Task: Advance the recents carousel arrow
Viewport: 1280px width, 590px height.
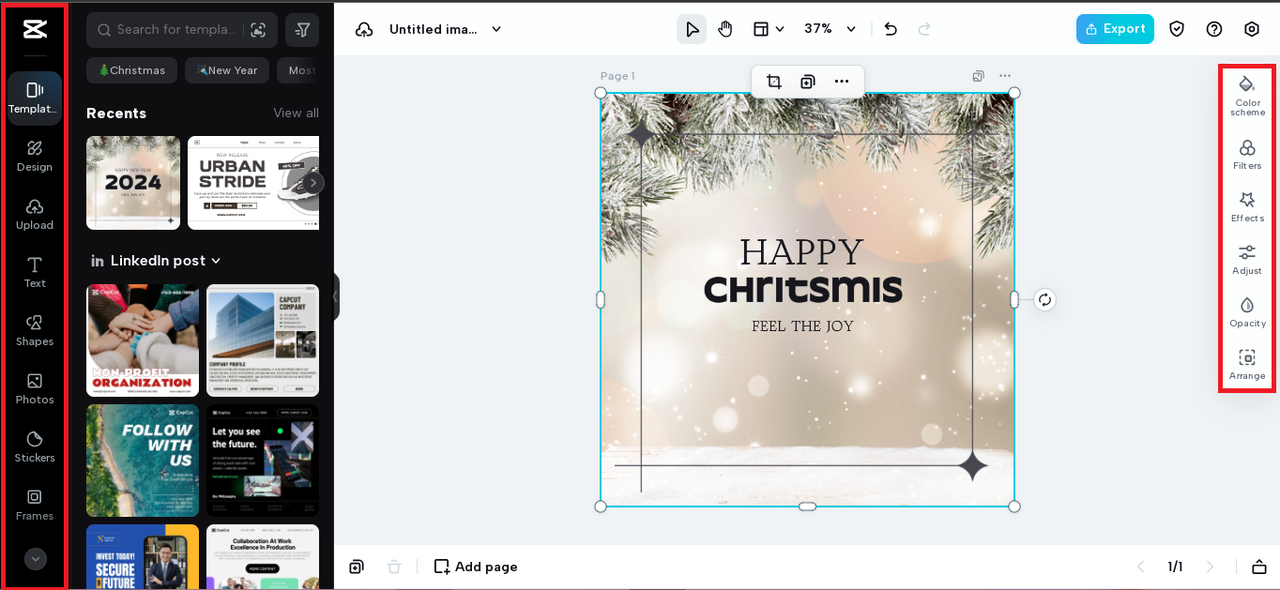Action: 314,183
